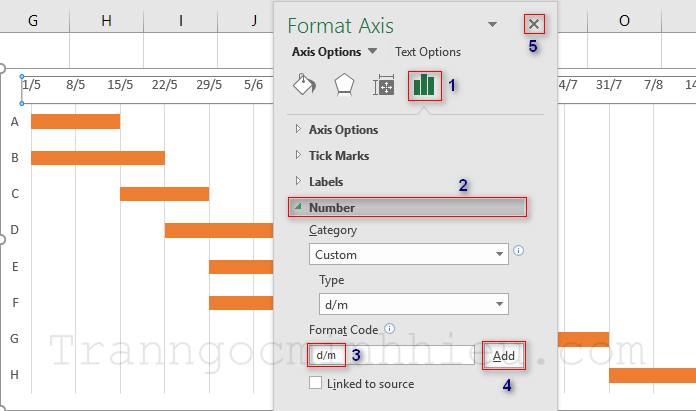
Task: Enable the Linked to source checkbox
Action: tap(316, 383)
